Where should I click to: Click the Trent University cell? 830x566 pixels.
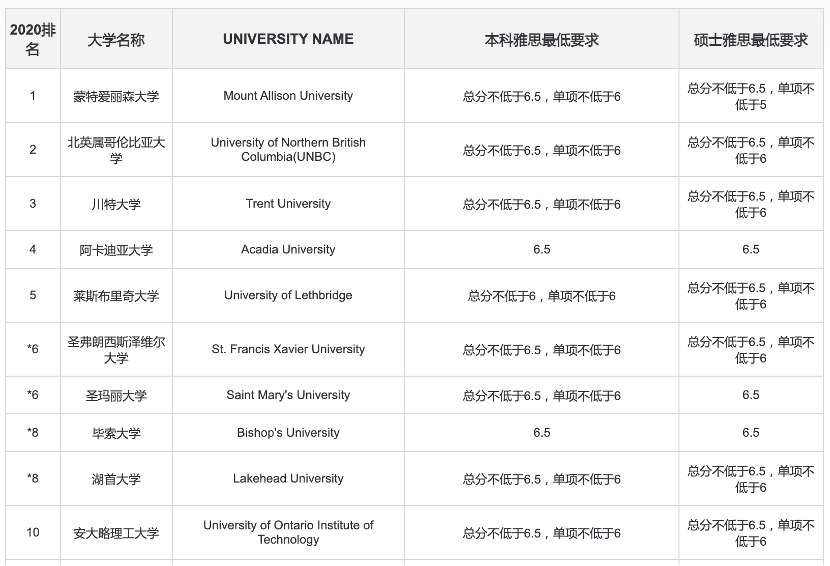point(288,204)
